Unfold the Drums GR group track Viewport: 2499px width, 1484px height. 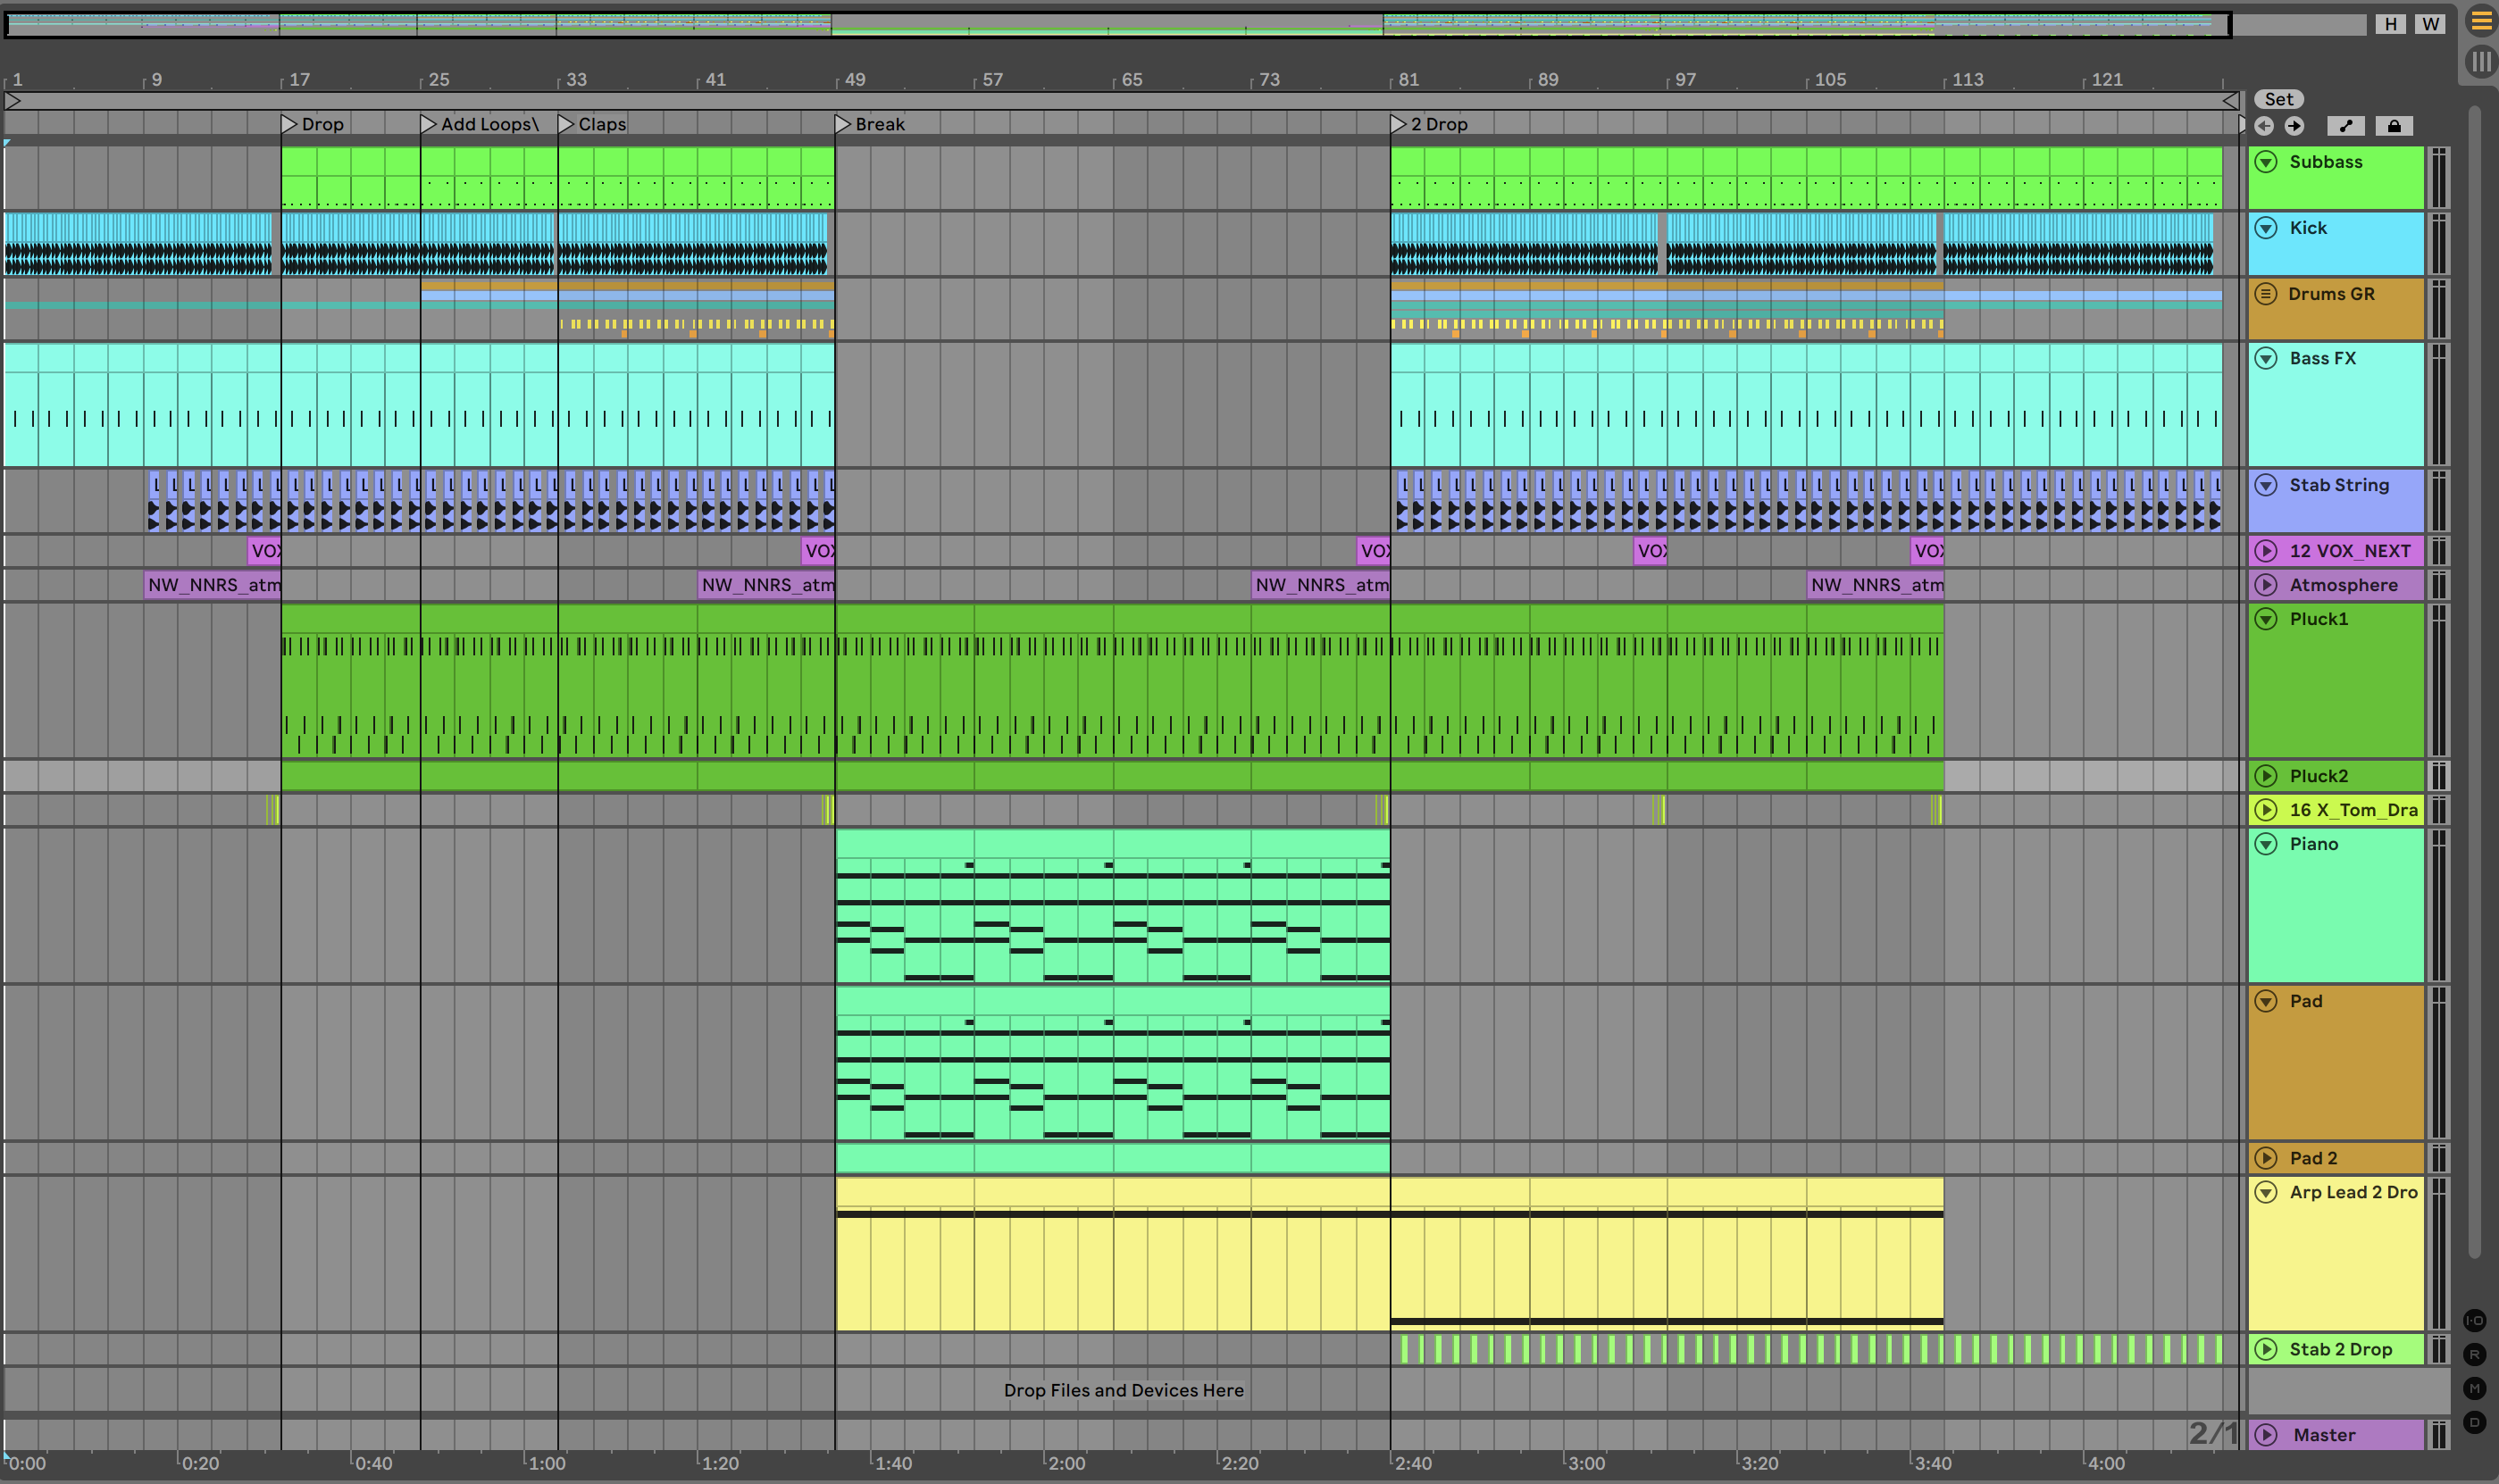point(2266,294)
